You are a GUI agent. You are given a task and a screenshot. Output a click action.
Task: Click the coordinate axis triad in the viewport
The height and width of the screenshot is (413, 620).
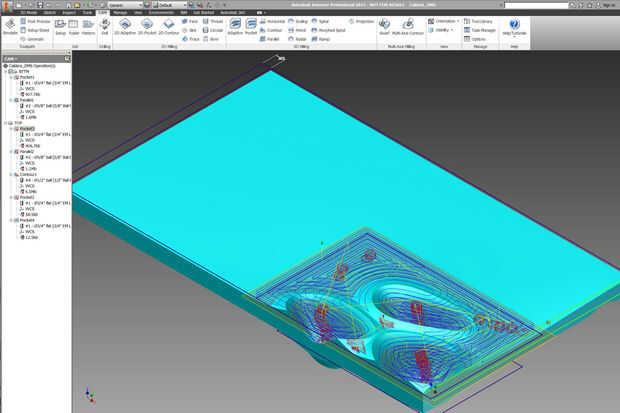coord(90,395)
